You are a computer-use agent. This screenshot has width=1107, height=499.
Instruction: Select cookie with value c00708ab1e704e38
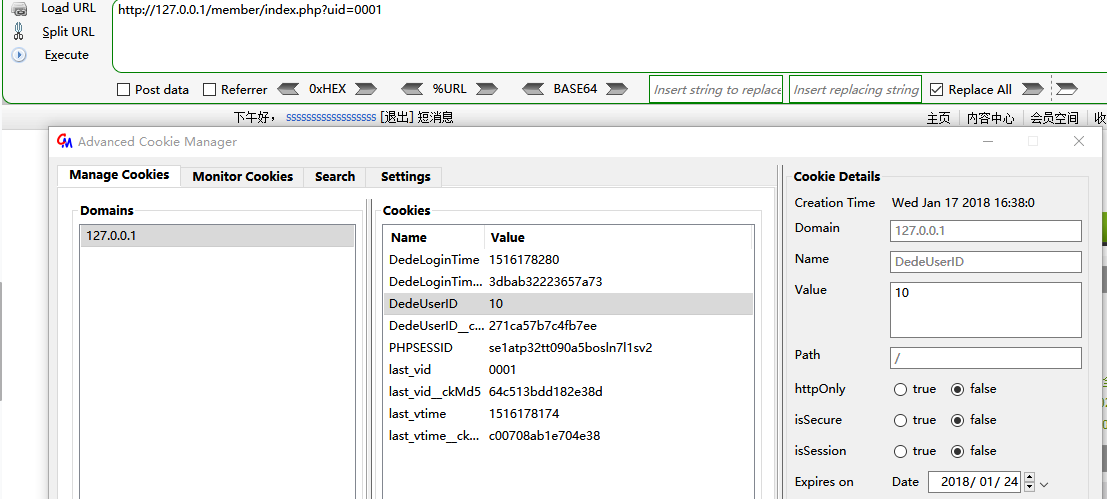coord(568,435)
